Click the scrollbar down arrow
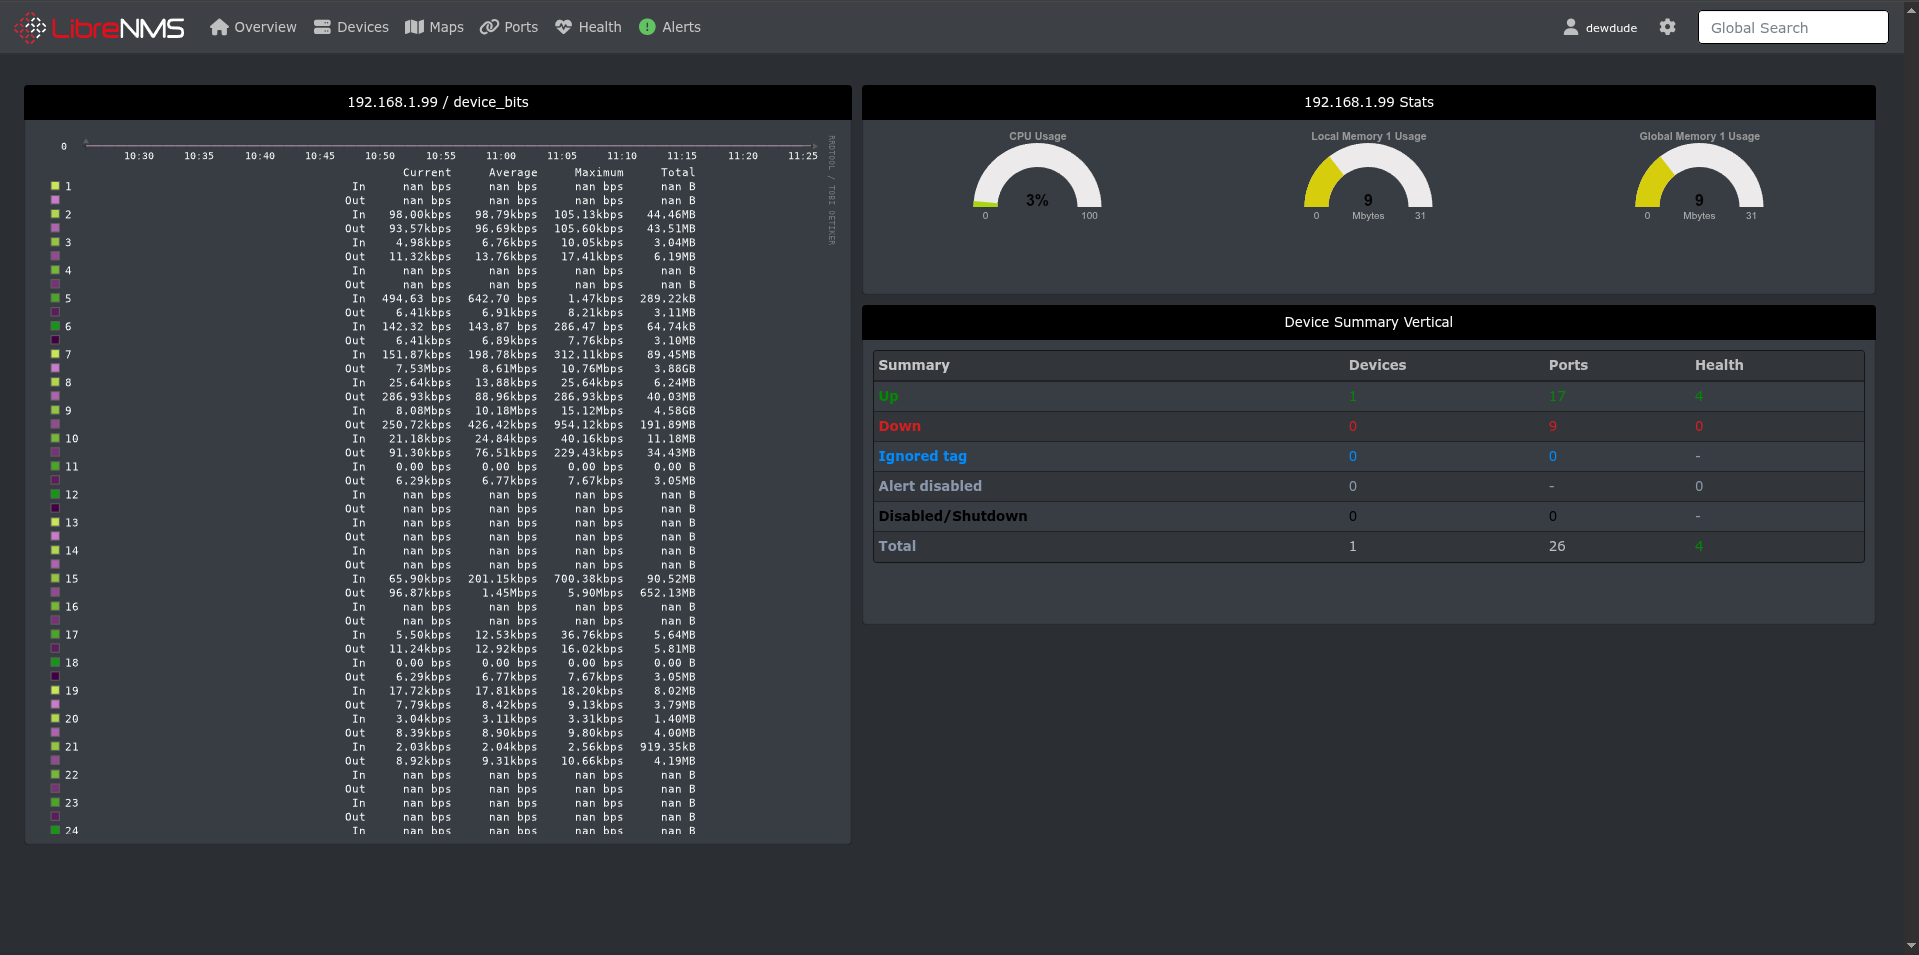Image resolution: width=1919 pixels, height=955 pixels. tap(1911, 945)
